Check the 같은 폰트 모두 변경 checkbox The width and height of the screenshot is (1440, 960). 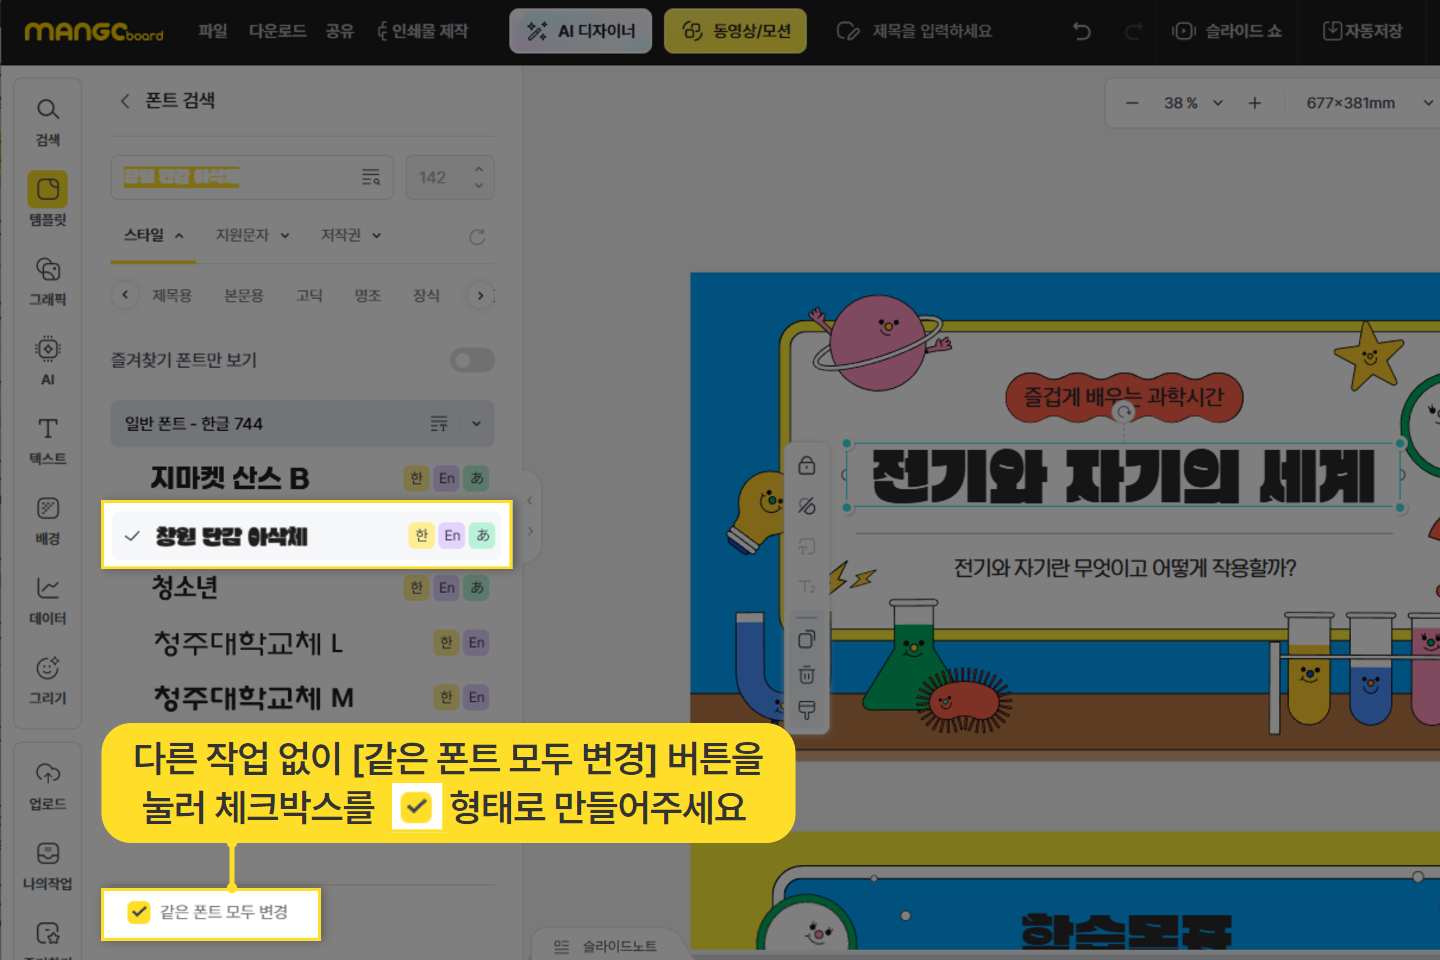point(139,912)
